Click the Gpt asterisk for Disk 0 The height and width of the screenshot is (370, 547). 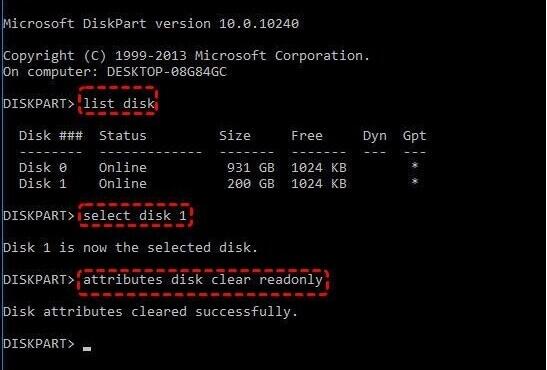415,166
